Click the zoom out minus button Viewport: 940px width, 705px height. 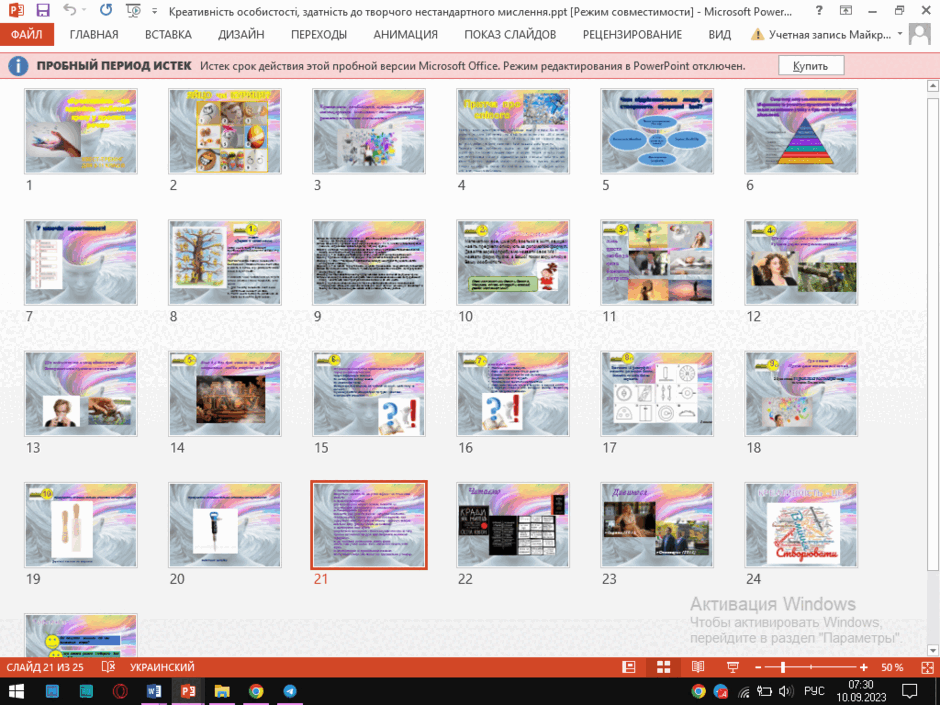click(x=758, y=667)
